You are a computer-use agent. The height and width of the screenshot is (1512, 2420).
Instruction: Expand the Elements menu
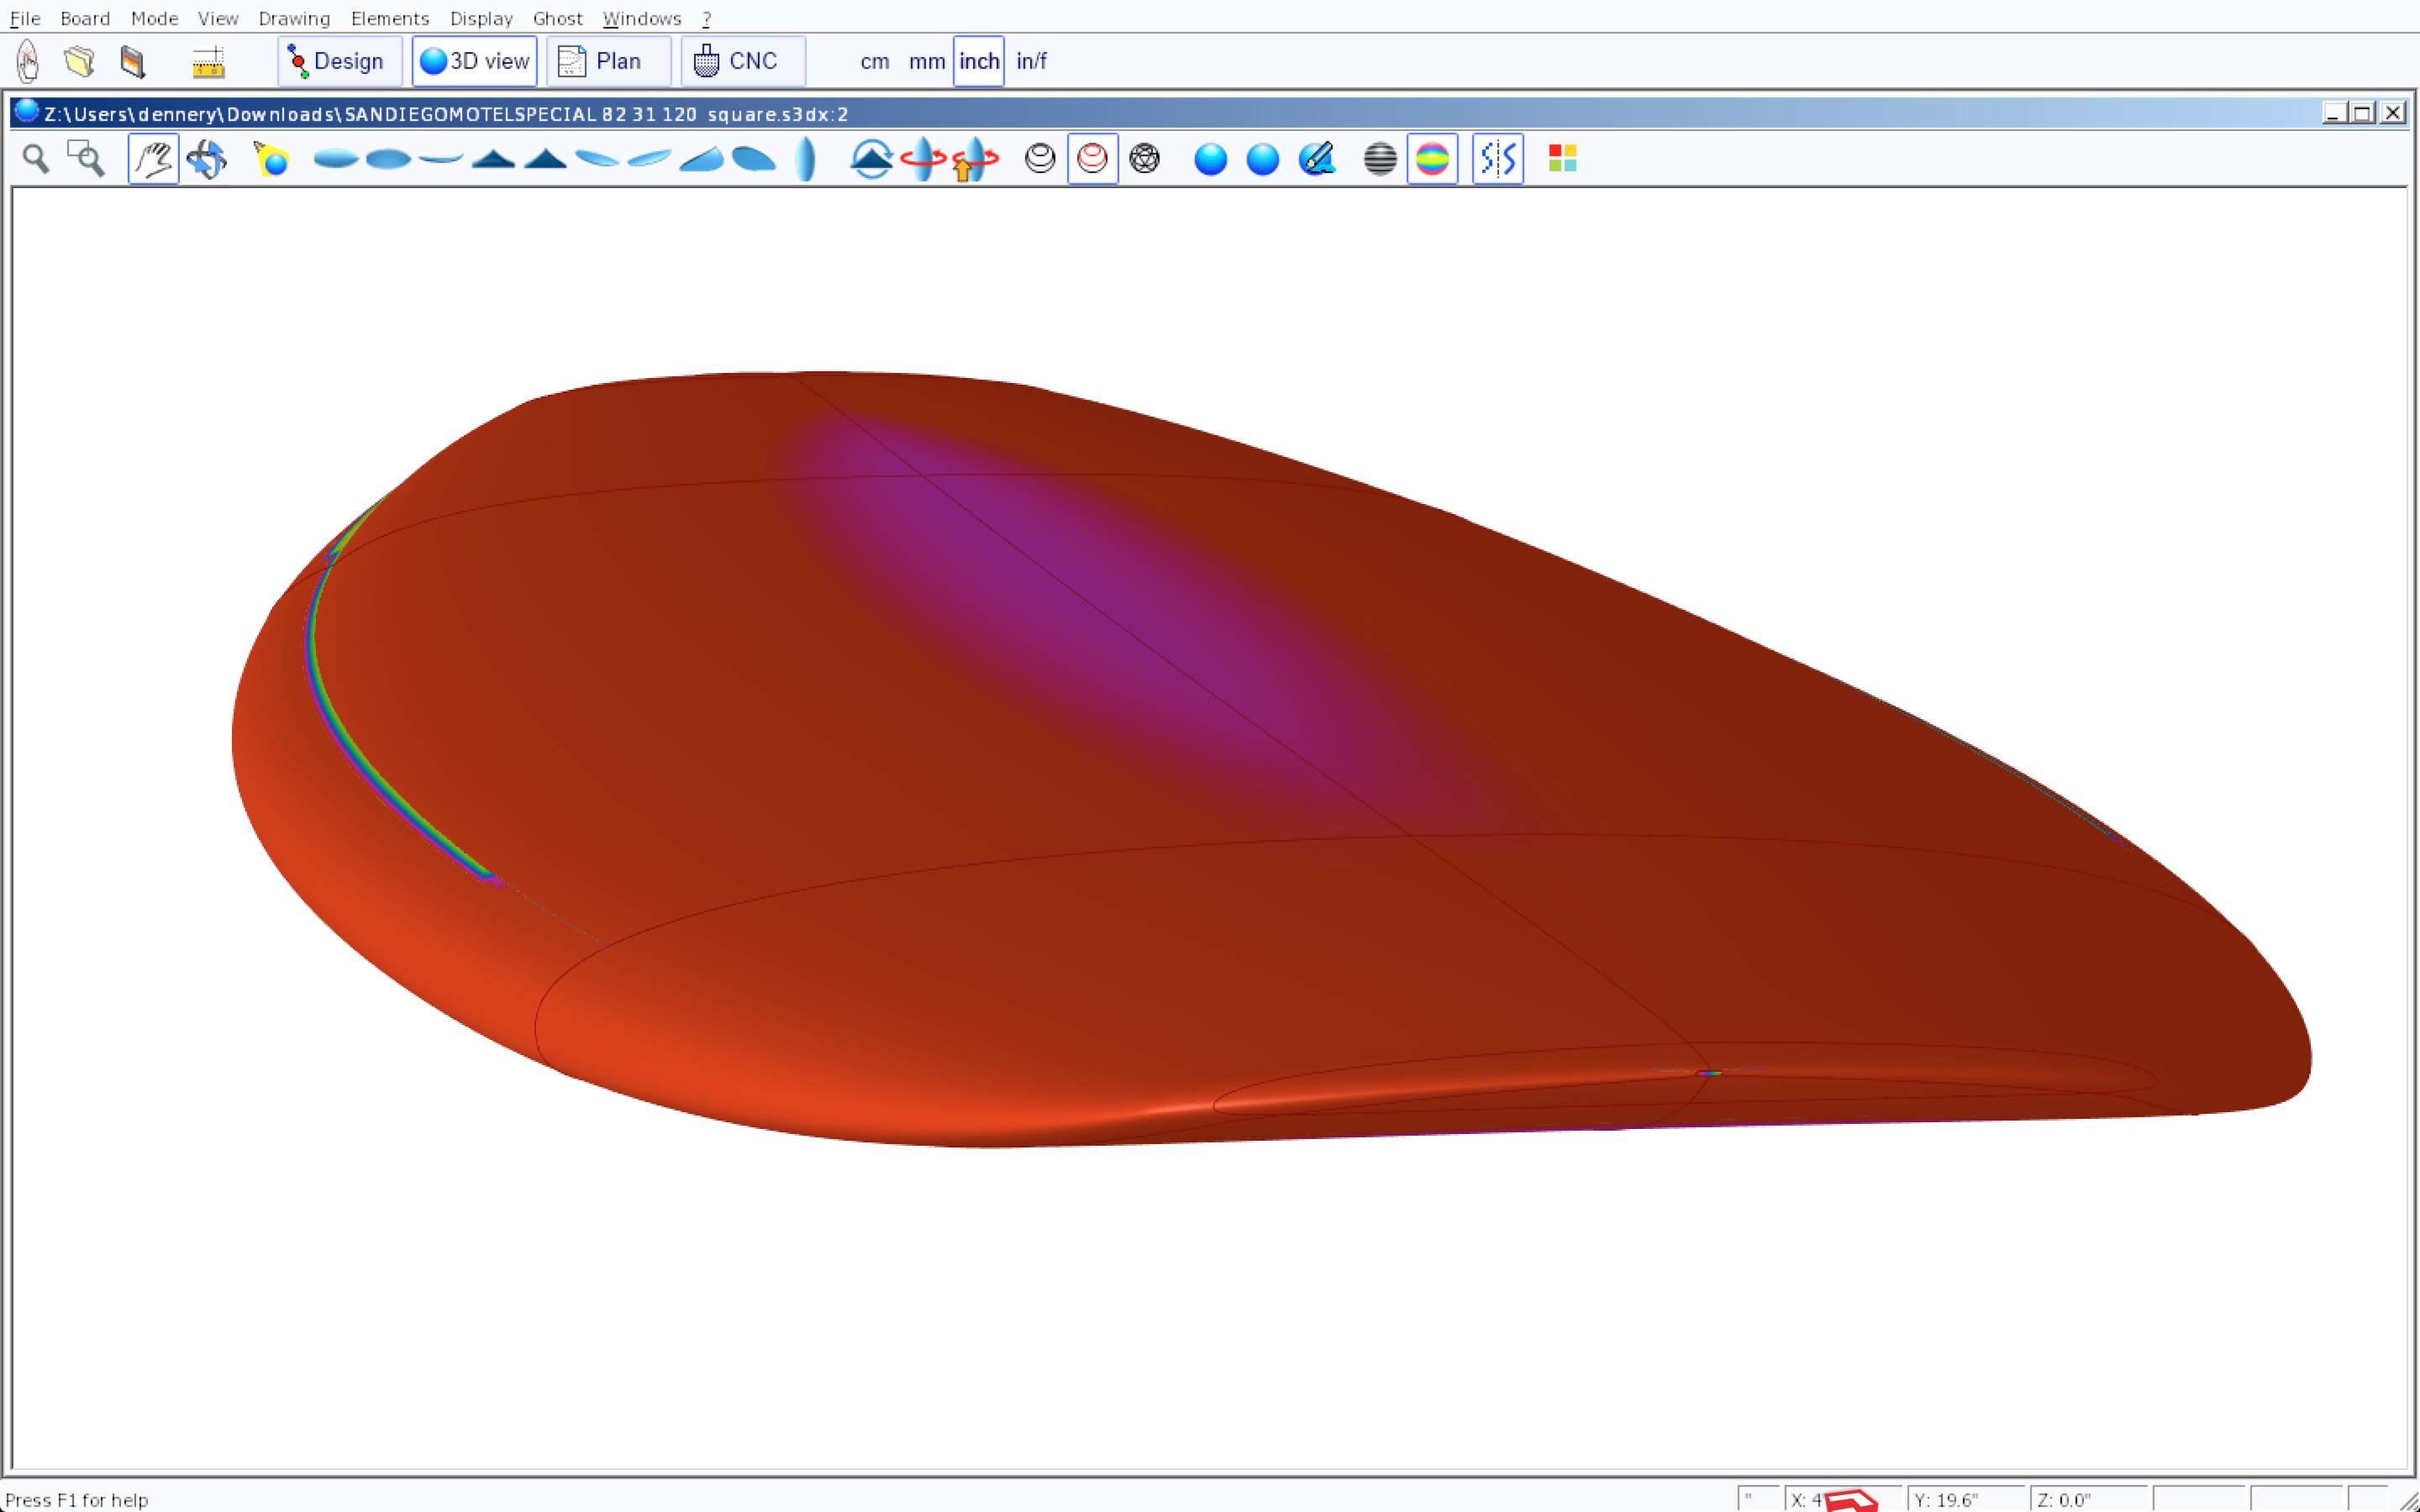click(x=389, y=18)
